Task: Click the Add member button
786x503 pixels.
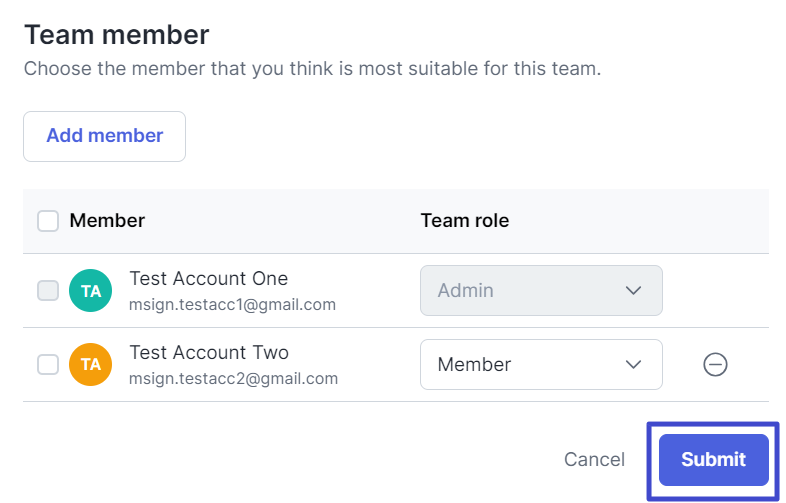Action: tap(104, 136)
